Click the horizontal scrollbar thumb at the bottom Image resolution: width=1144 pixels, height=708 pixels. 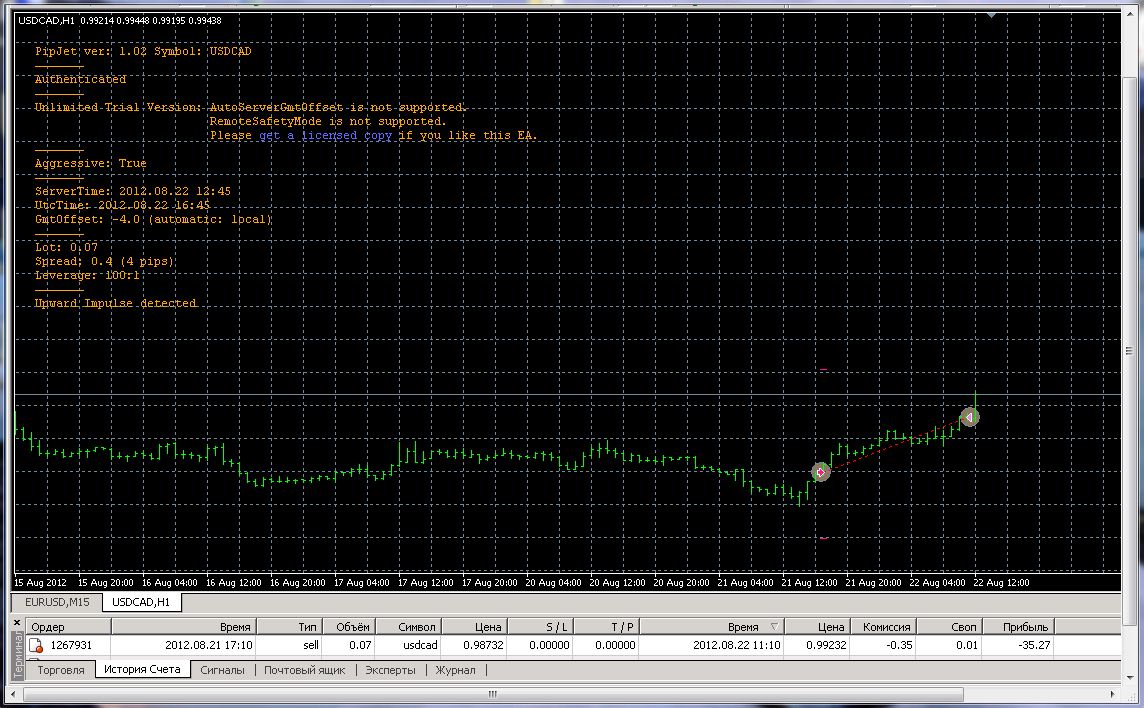(x=493, y=694)
